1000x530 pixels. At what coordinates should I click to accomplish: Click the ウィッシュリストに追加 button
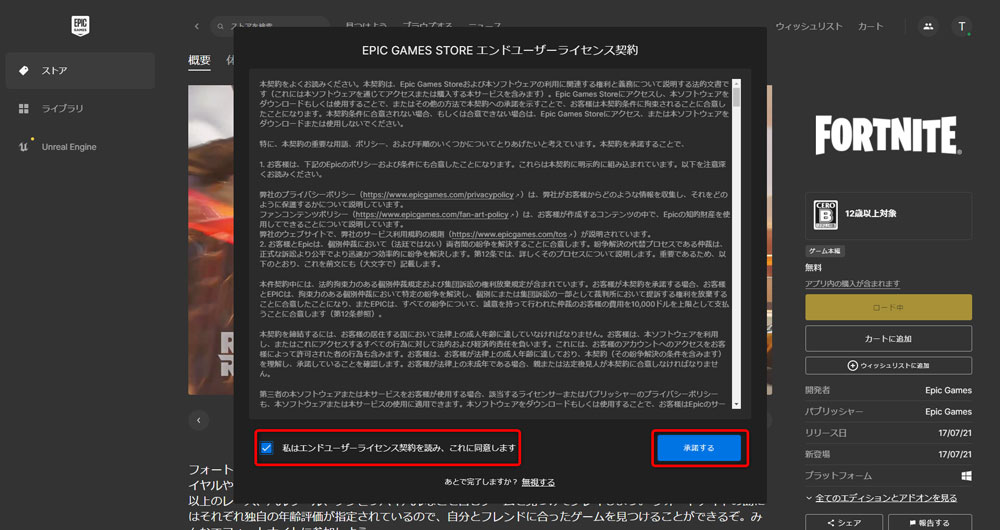click(x=888, y=365)
